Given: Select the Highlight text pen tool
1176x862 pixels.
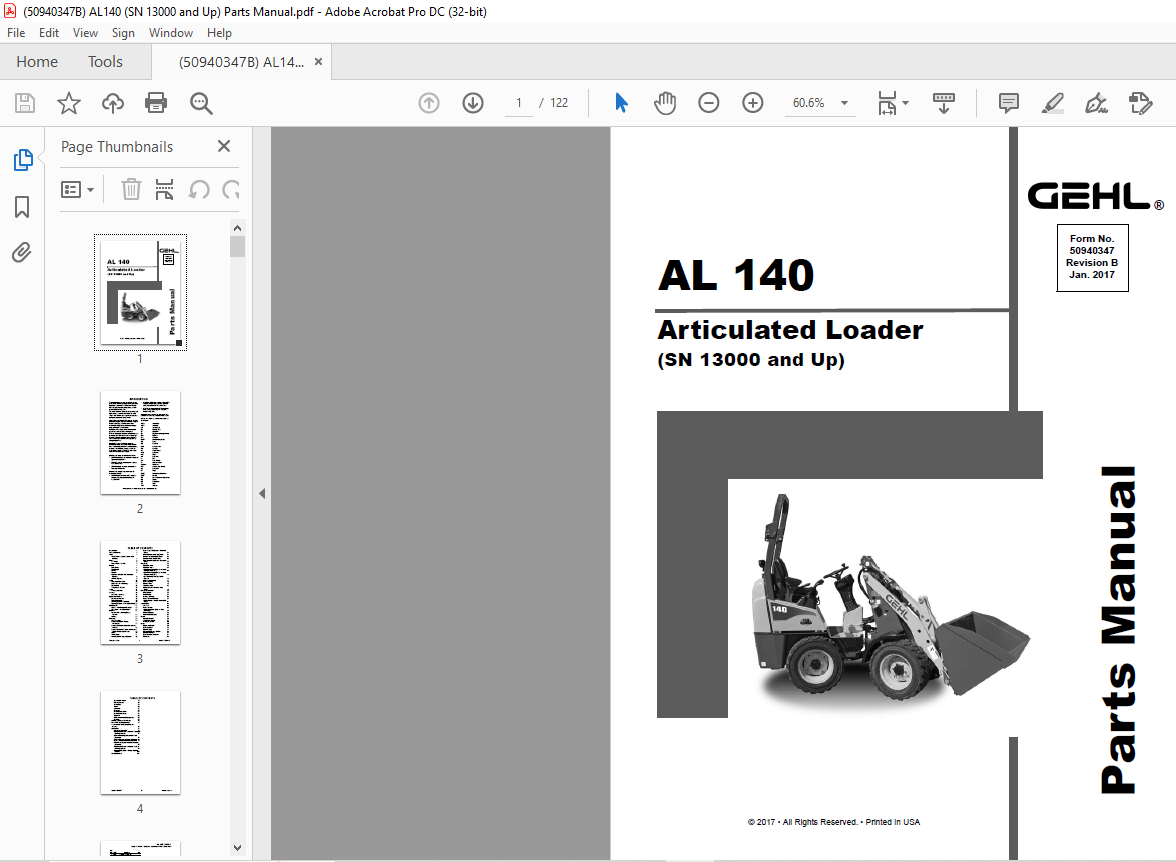Looking at the screenshot, I should click(x=1053, y=103).
